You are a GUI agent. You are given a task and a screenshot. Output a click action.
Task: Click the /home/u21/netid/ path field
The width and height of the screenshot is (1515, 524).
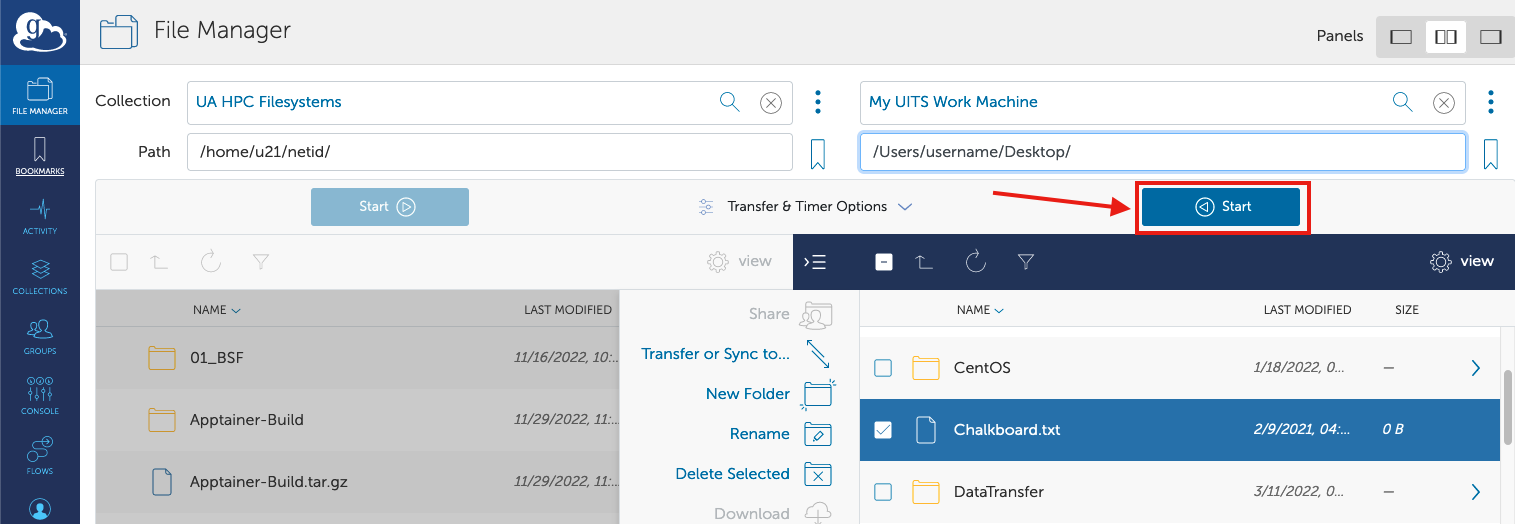pyautogui.click(x=490, y=153)
